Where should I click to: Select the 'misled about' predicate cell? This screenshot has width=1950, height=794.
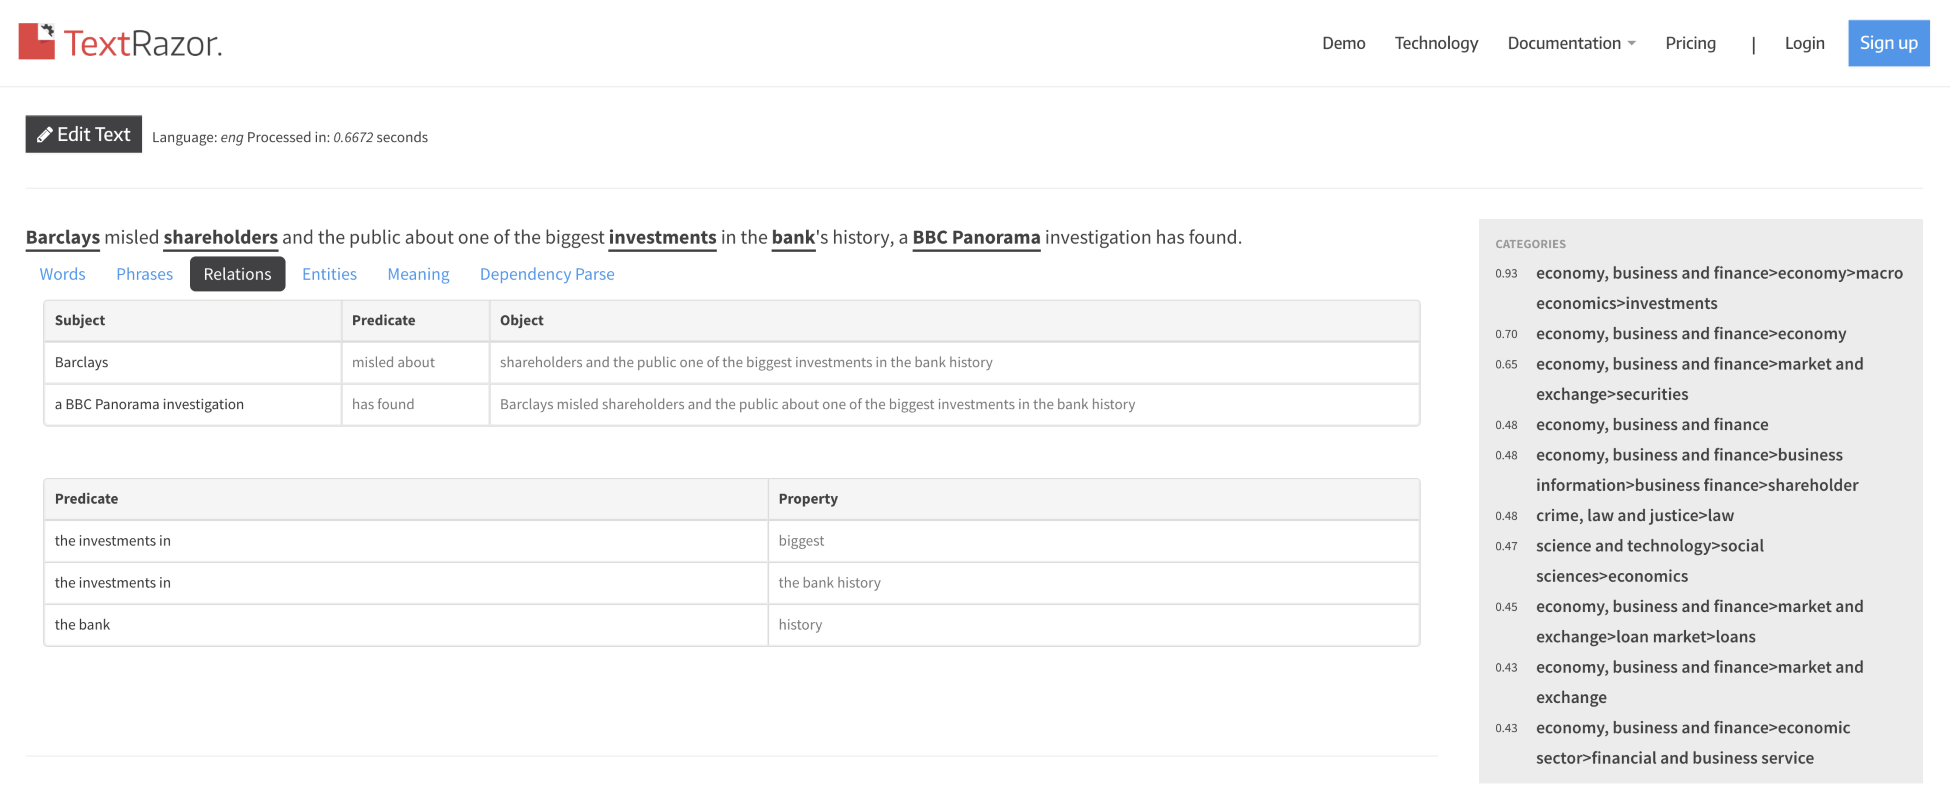[415, 362]
